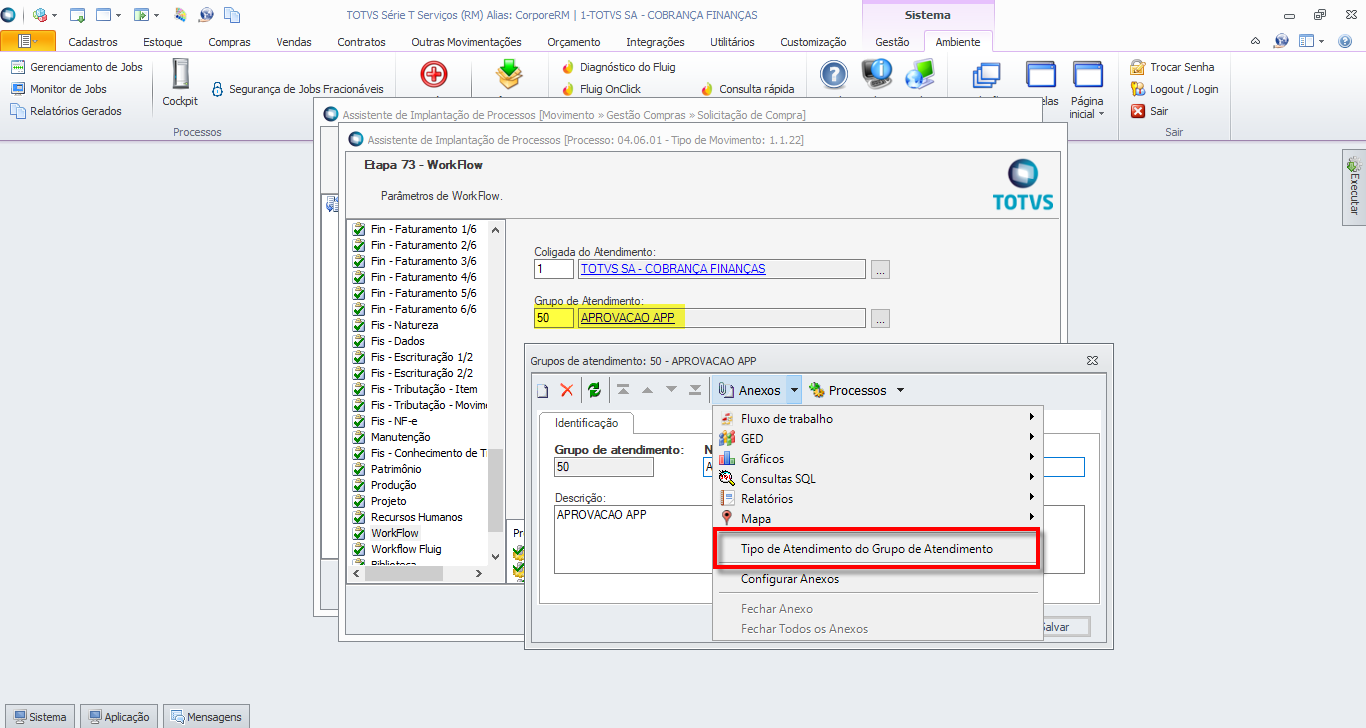
Task: Open Gerenciamento de Jobs
Action: tap(77, 67)
